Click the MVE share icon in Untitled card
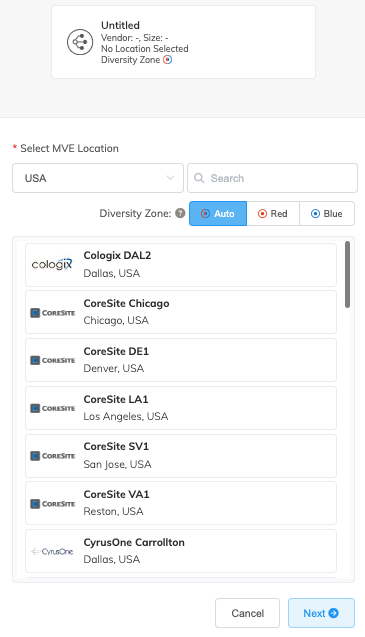This screenshot has width=365, height=637. pos(80,42)
